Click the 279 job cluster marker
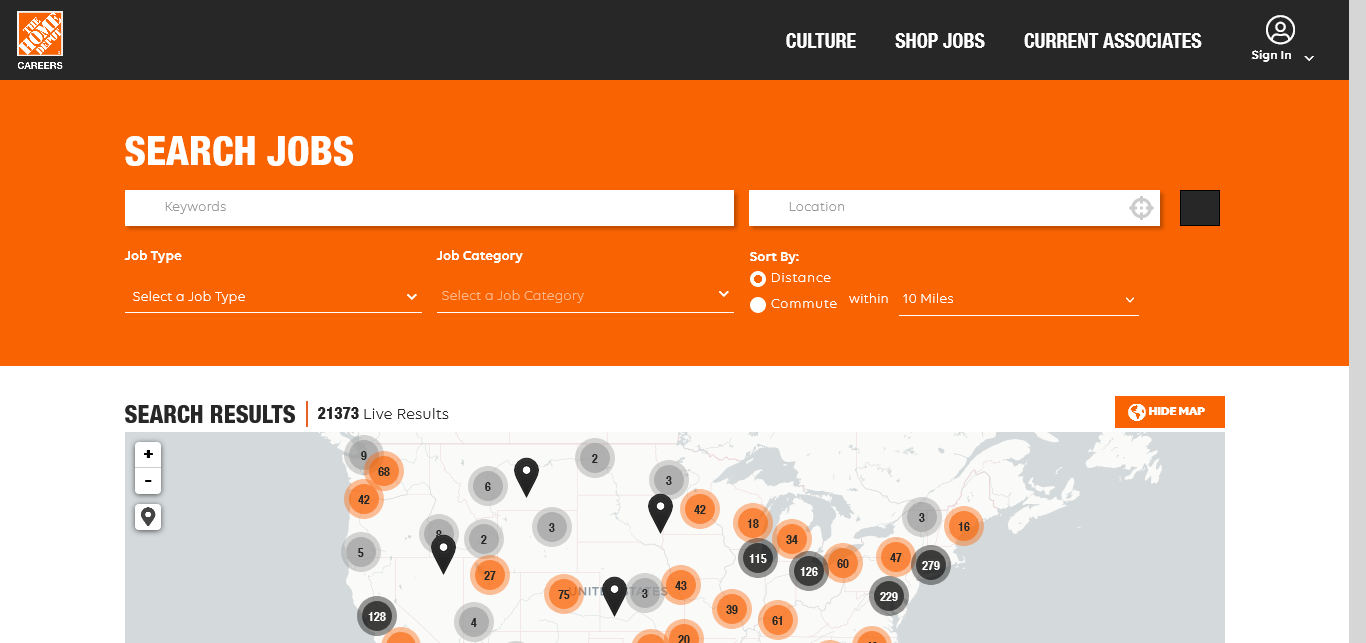Viewport: 1366px width, 643px height. click(x=931, y=566)
